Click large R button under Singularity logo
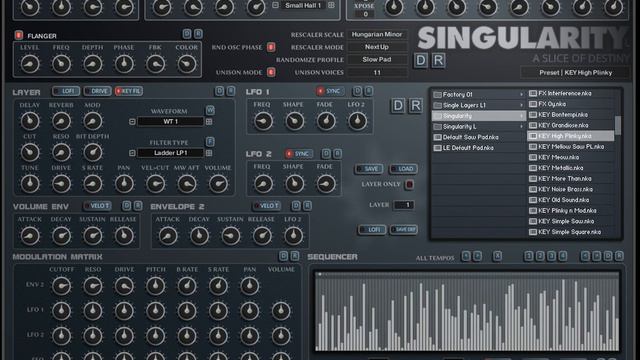This screenshot has width=640, height=360. point(438,60)
